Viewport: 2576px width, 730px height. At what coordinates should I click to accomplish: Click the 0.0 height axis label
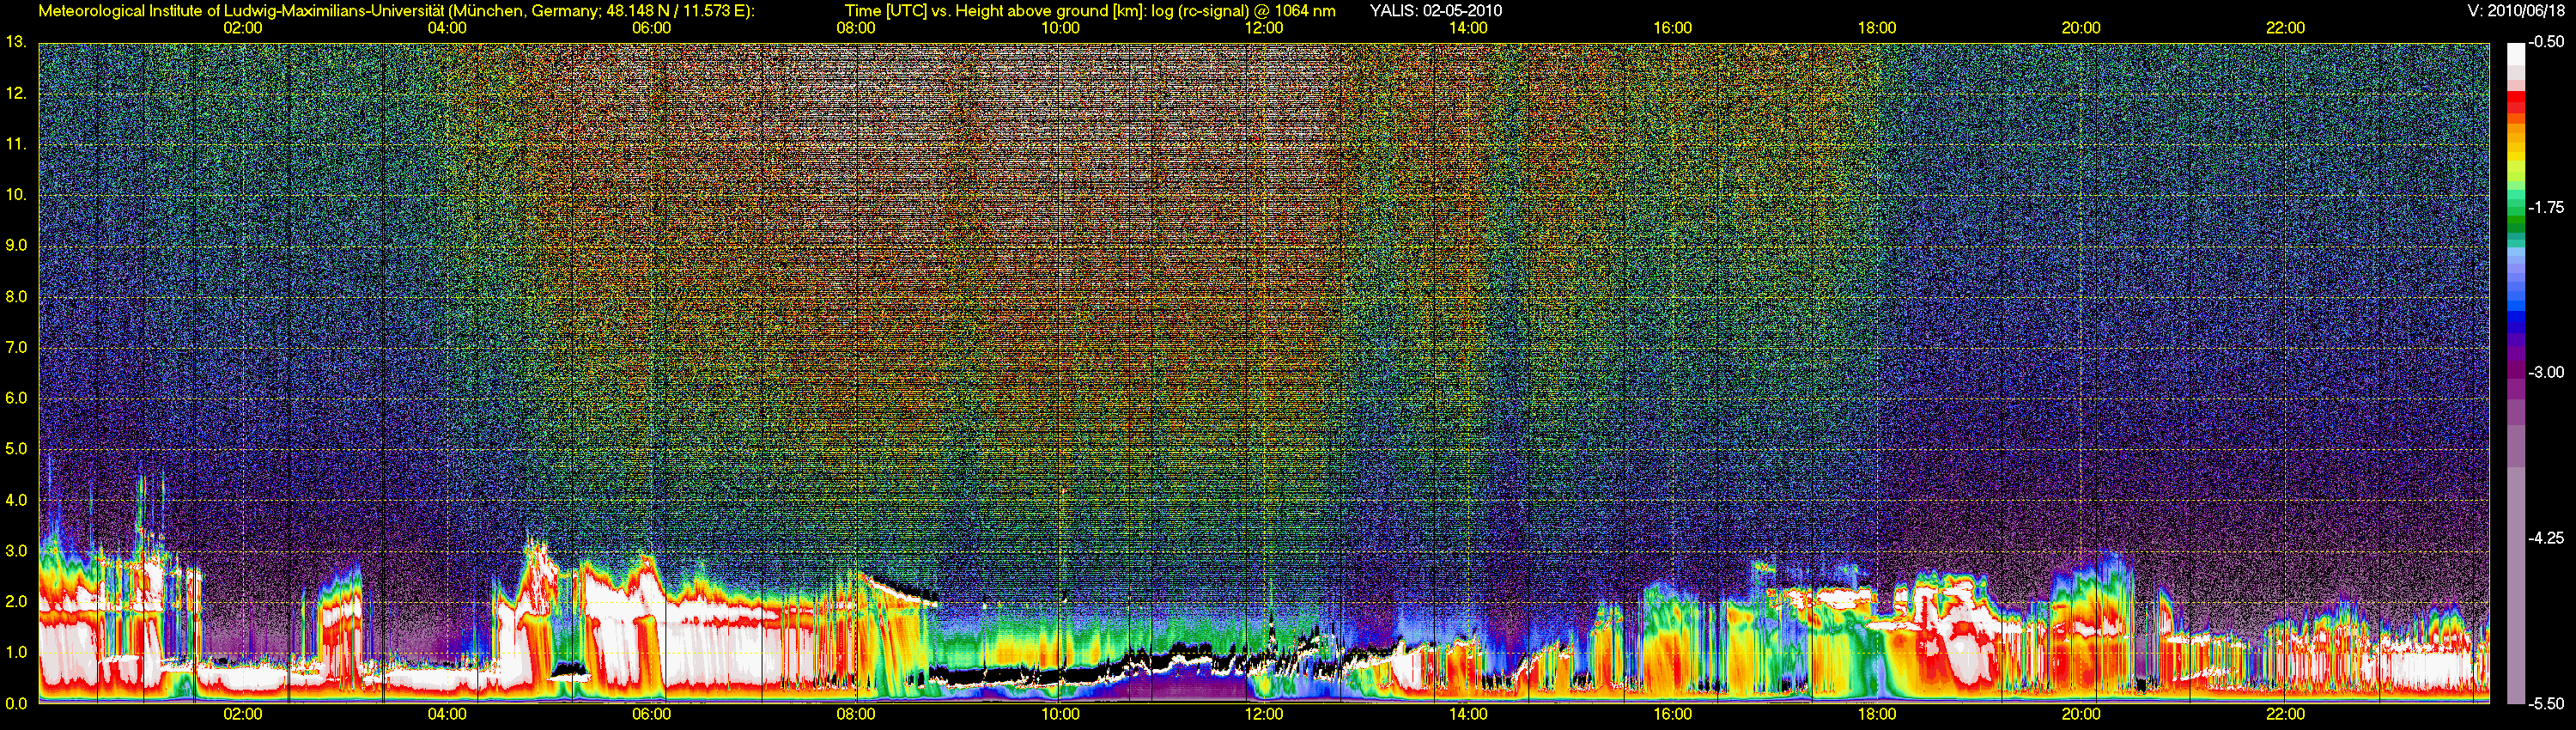pos(16,704)
